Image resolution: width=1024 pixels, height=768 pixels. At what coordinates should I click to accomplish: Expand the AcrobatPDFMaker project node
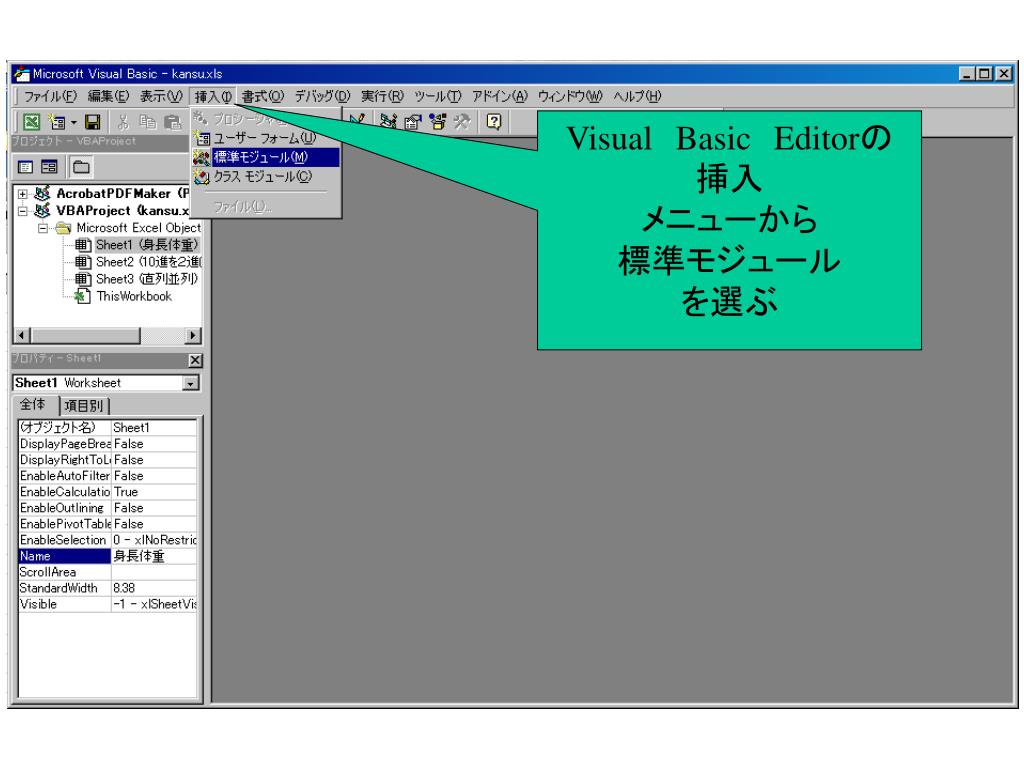(x=23, y=194)
